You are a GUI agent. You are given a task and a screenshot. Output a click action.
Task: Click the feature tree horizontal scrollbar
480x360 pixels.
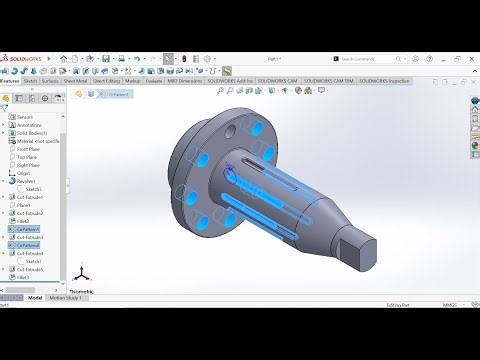click(x=20, y=290)
